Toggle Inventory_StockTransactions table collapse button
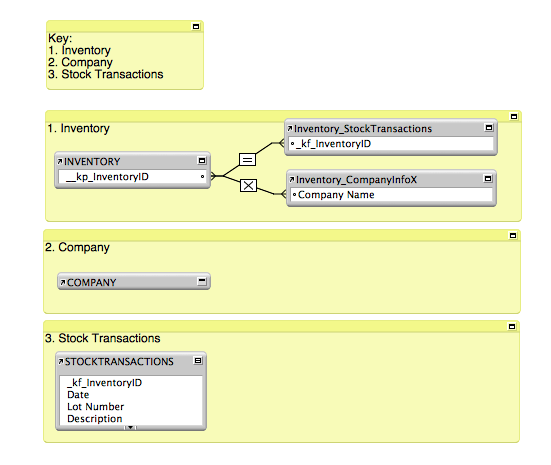Viewport: 551px width, 465px height. click(x=489, y=128)
